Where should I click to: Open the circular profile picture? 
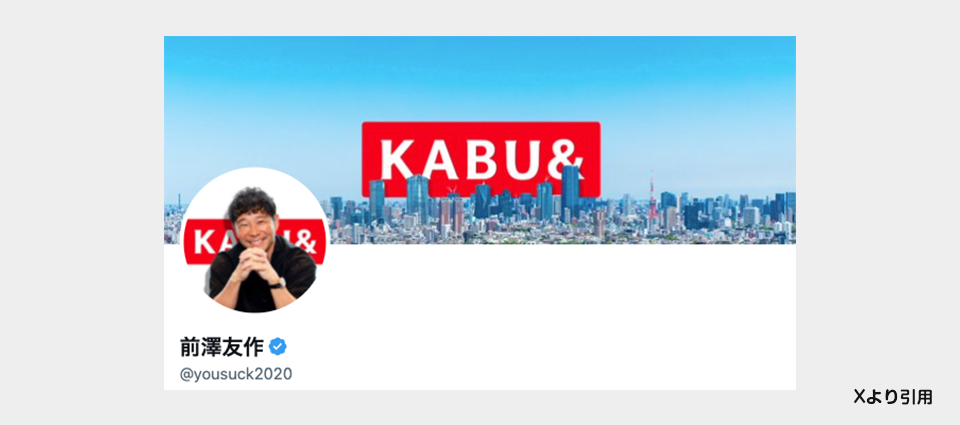click(x=255, y=241)
